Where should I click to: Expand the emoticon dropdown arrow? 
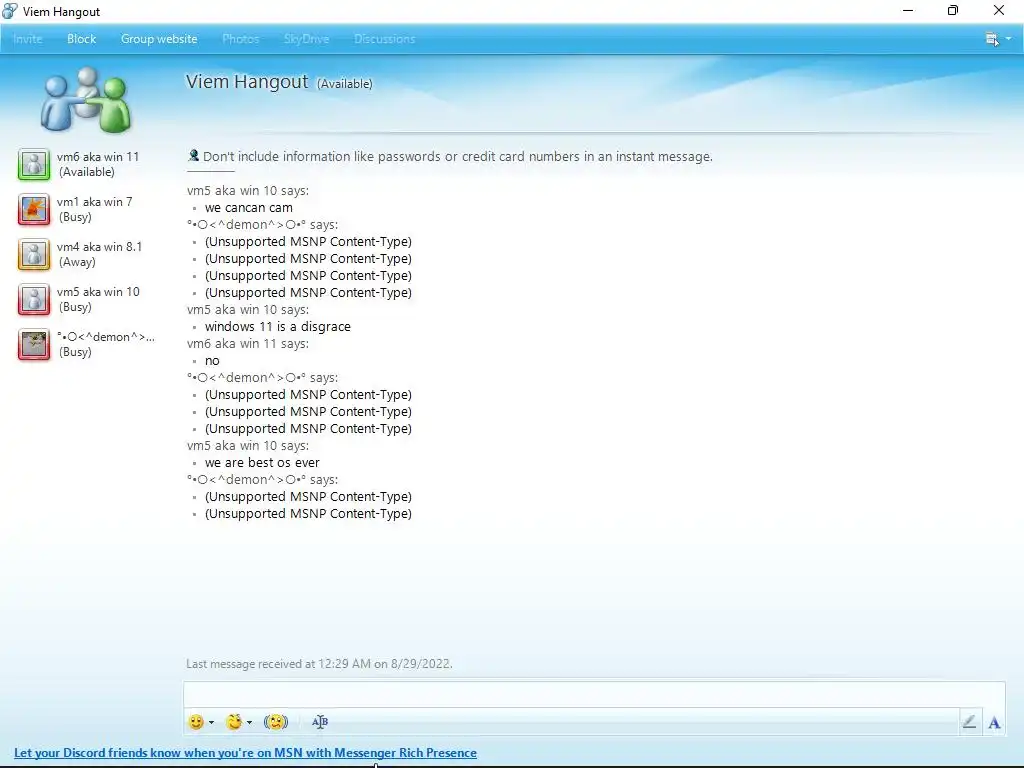(x=212, y=722)
